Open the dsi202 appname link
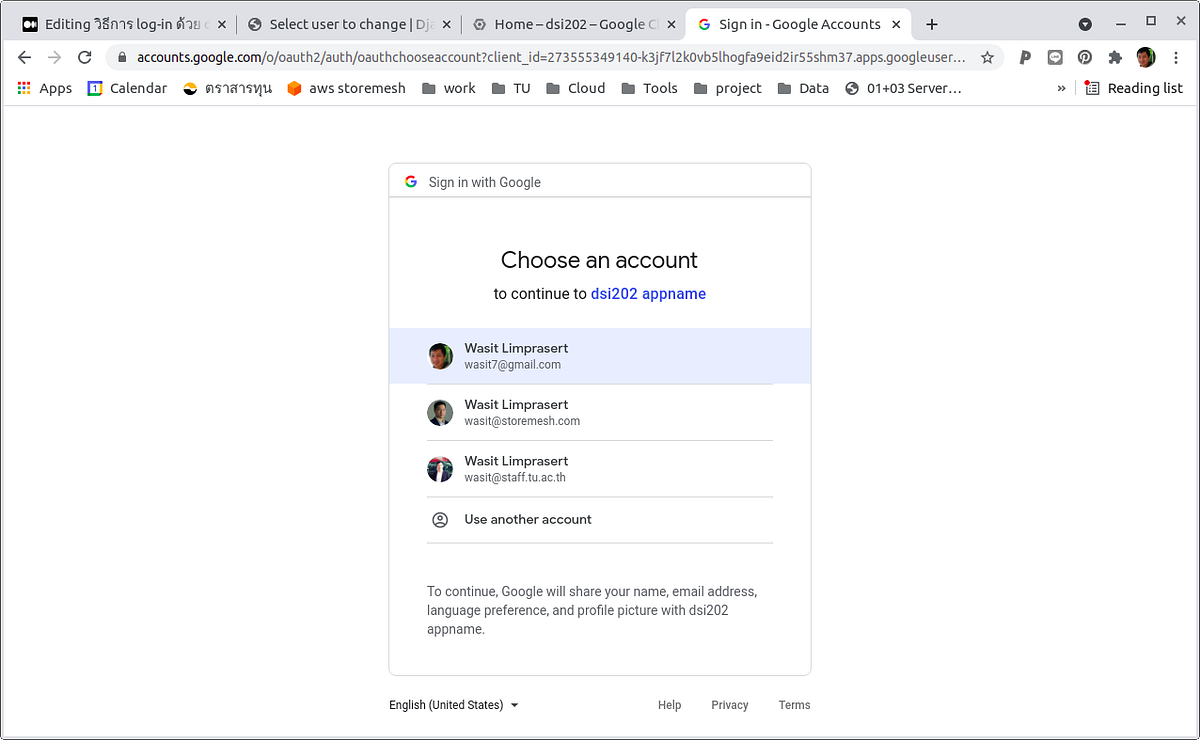This screenshot has height=740, width=1200. 648,293
